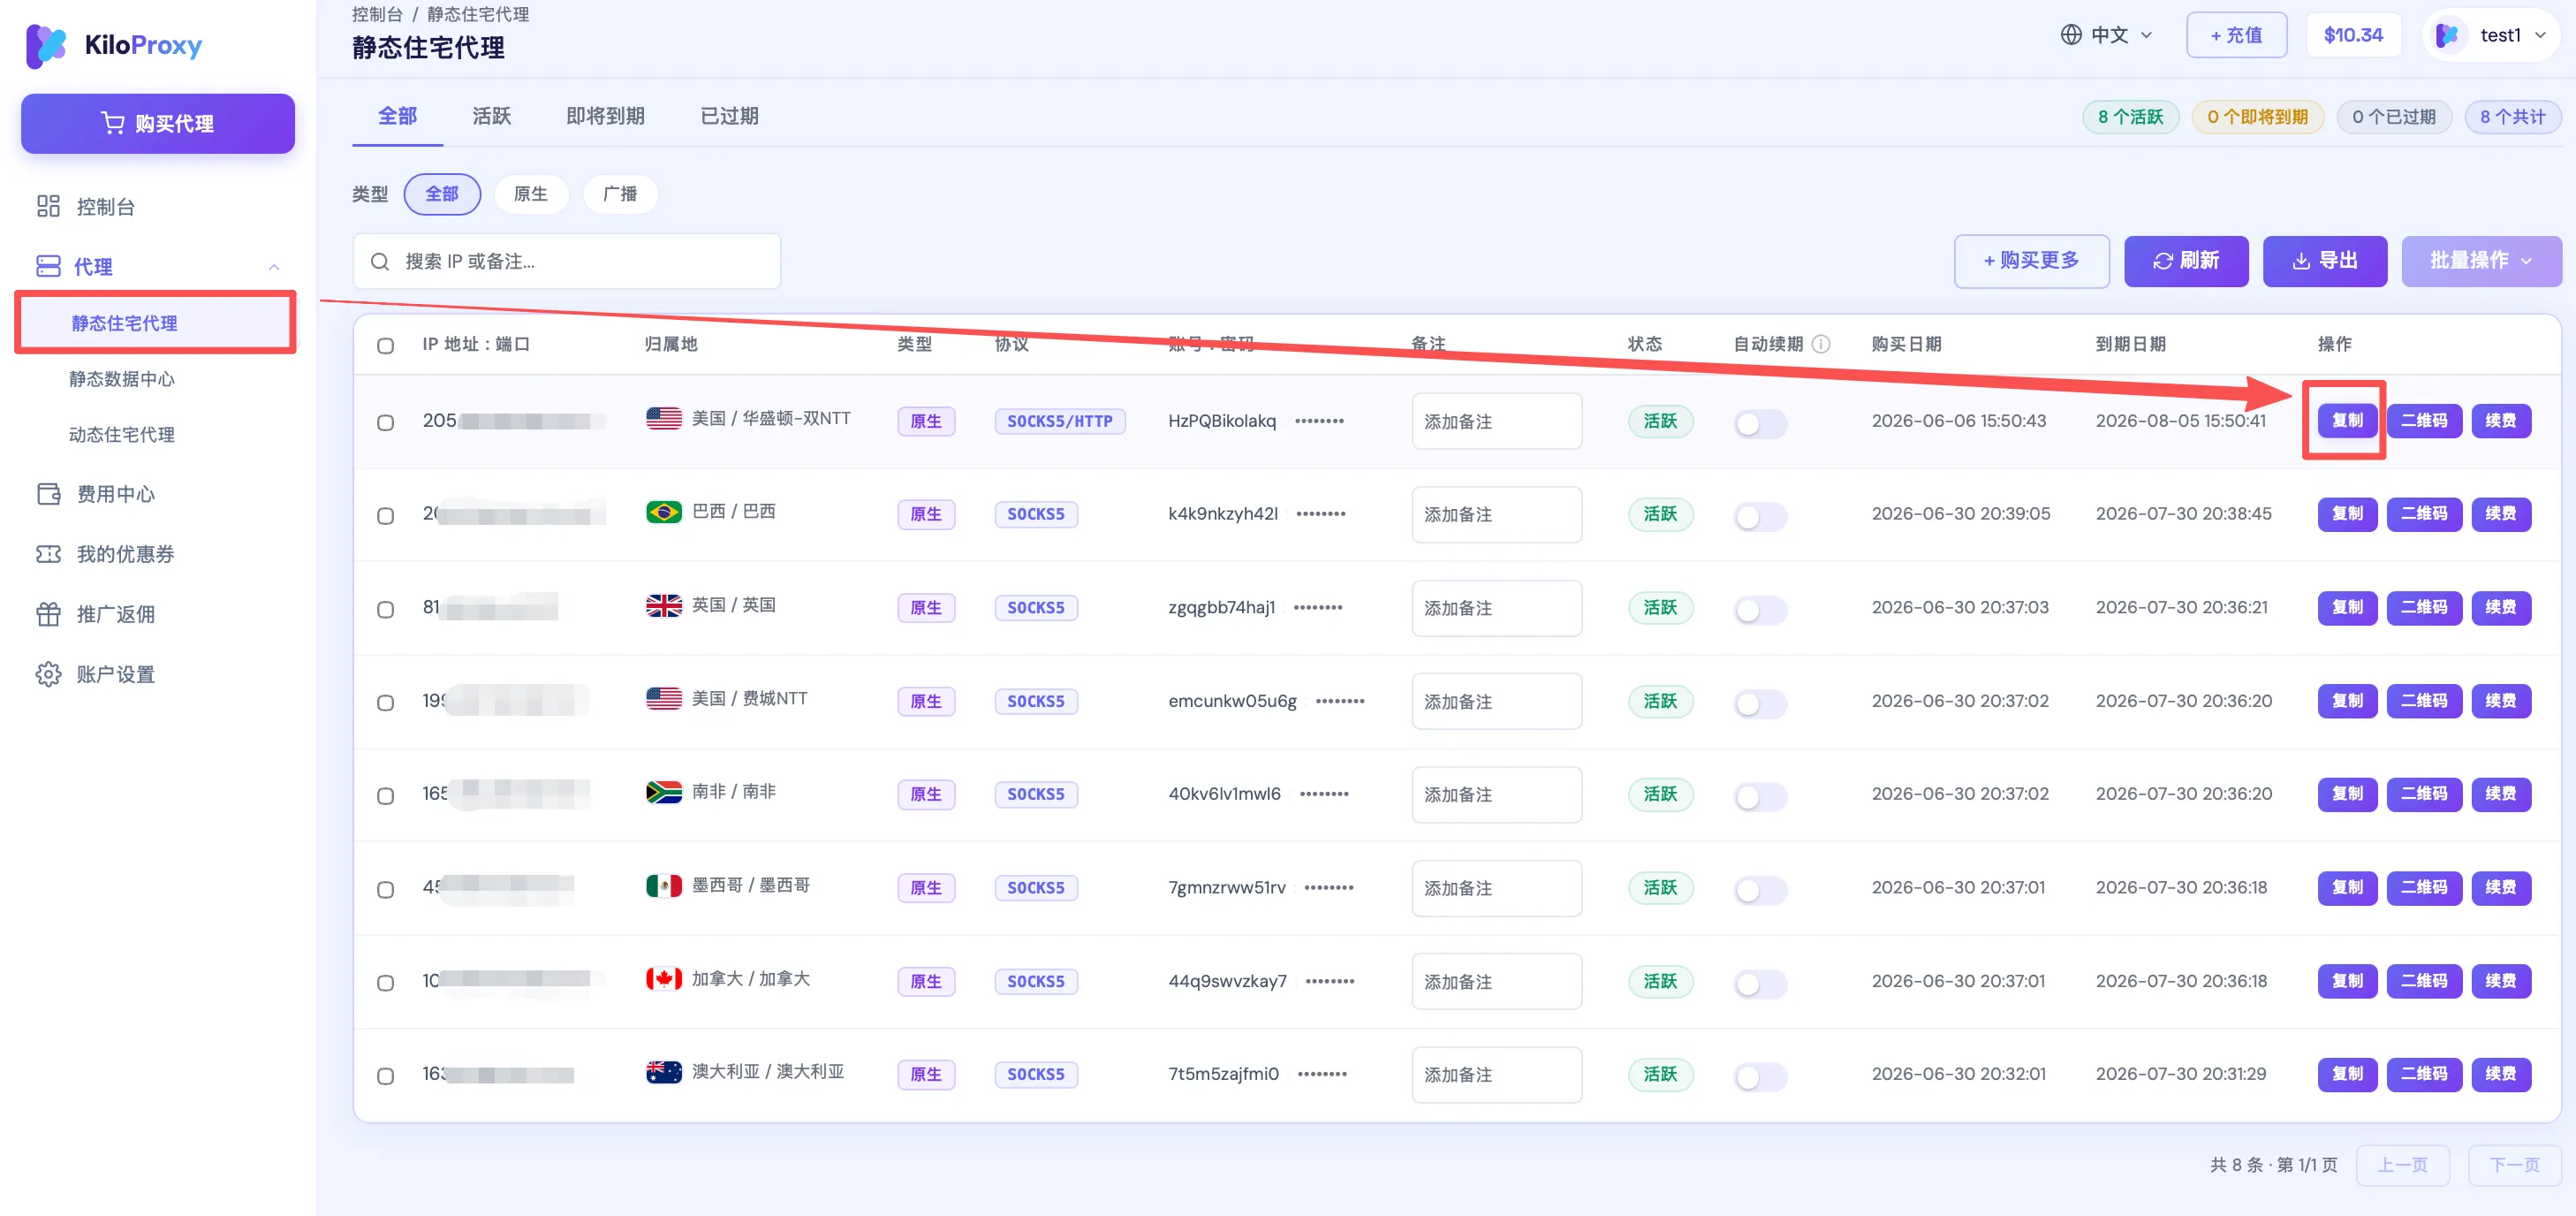Click the search magnifier icon

pos(379,262)
